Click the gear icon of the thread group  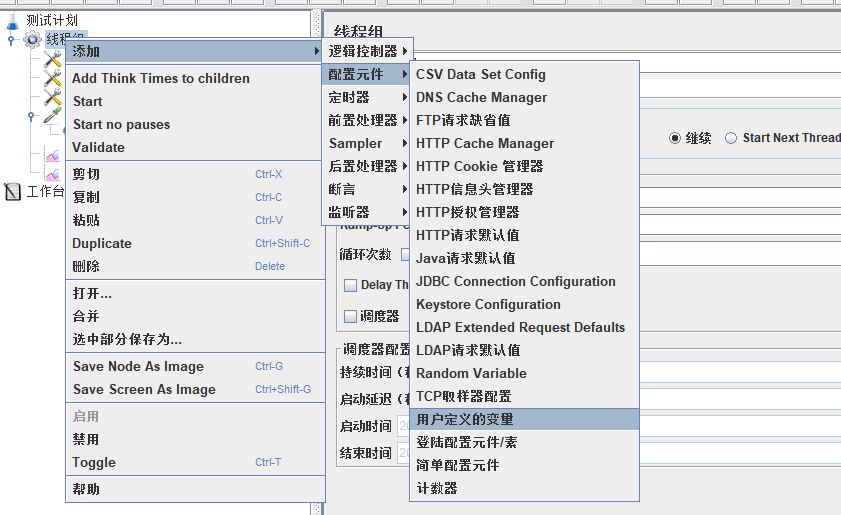pyautogui.click(x=32, y=39)
